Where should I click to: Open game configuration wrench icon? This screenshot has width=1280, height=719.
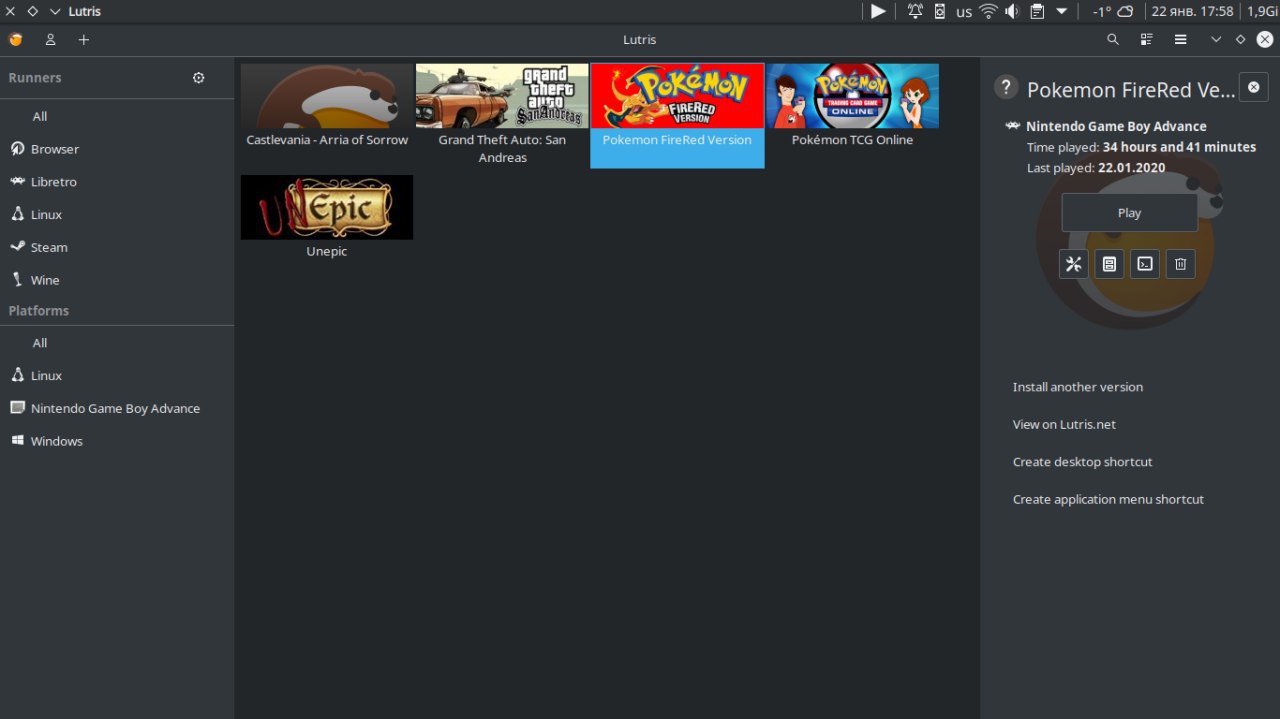(1074, 264)
